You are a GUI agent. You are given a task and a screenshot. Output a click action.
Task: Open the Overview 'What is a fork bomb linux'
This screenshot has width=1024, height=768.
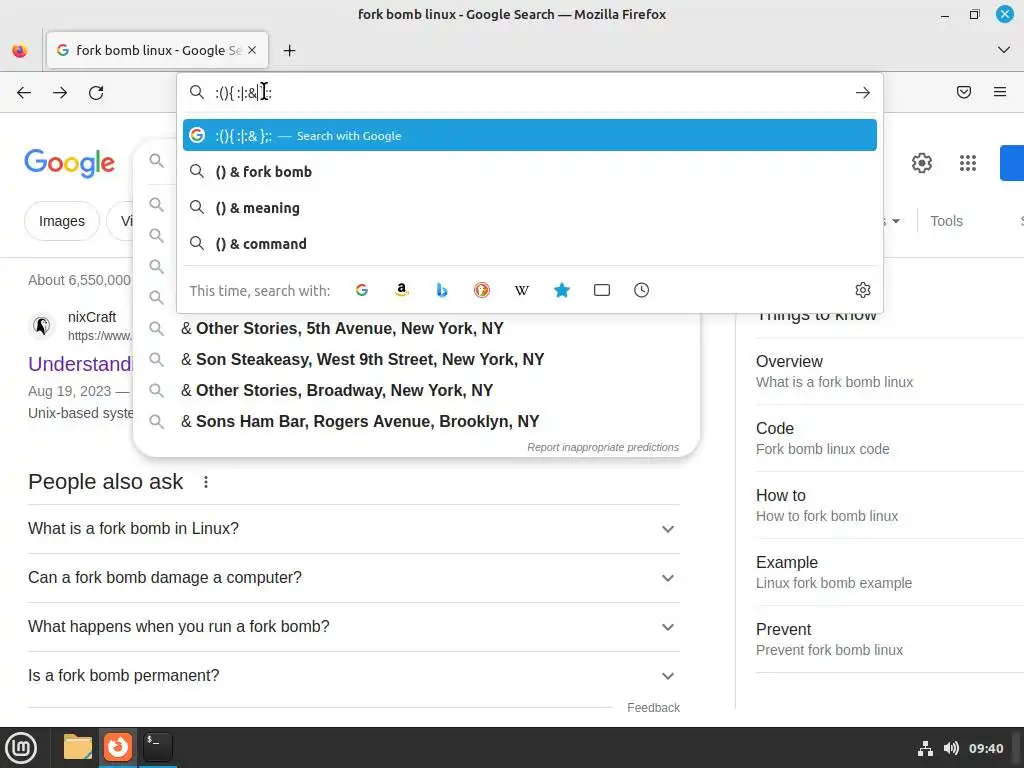pos(889,372)
